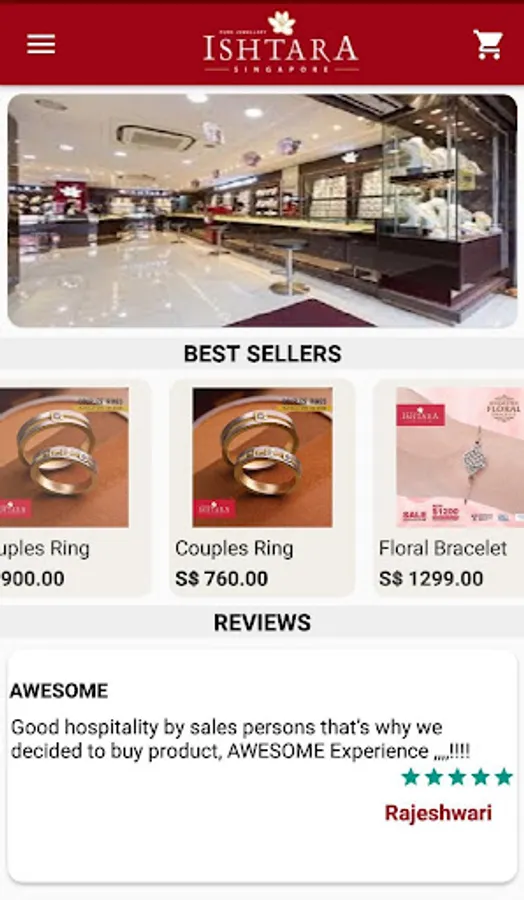The height and width of the screenshot is (900, 524).
Task: Tap the Ishtara Singapore logo
Action: pos(281,42)
